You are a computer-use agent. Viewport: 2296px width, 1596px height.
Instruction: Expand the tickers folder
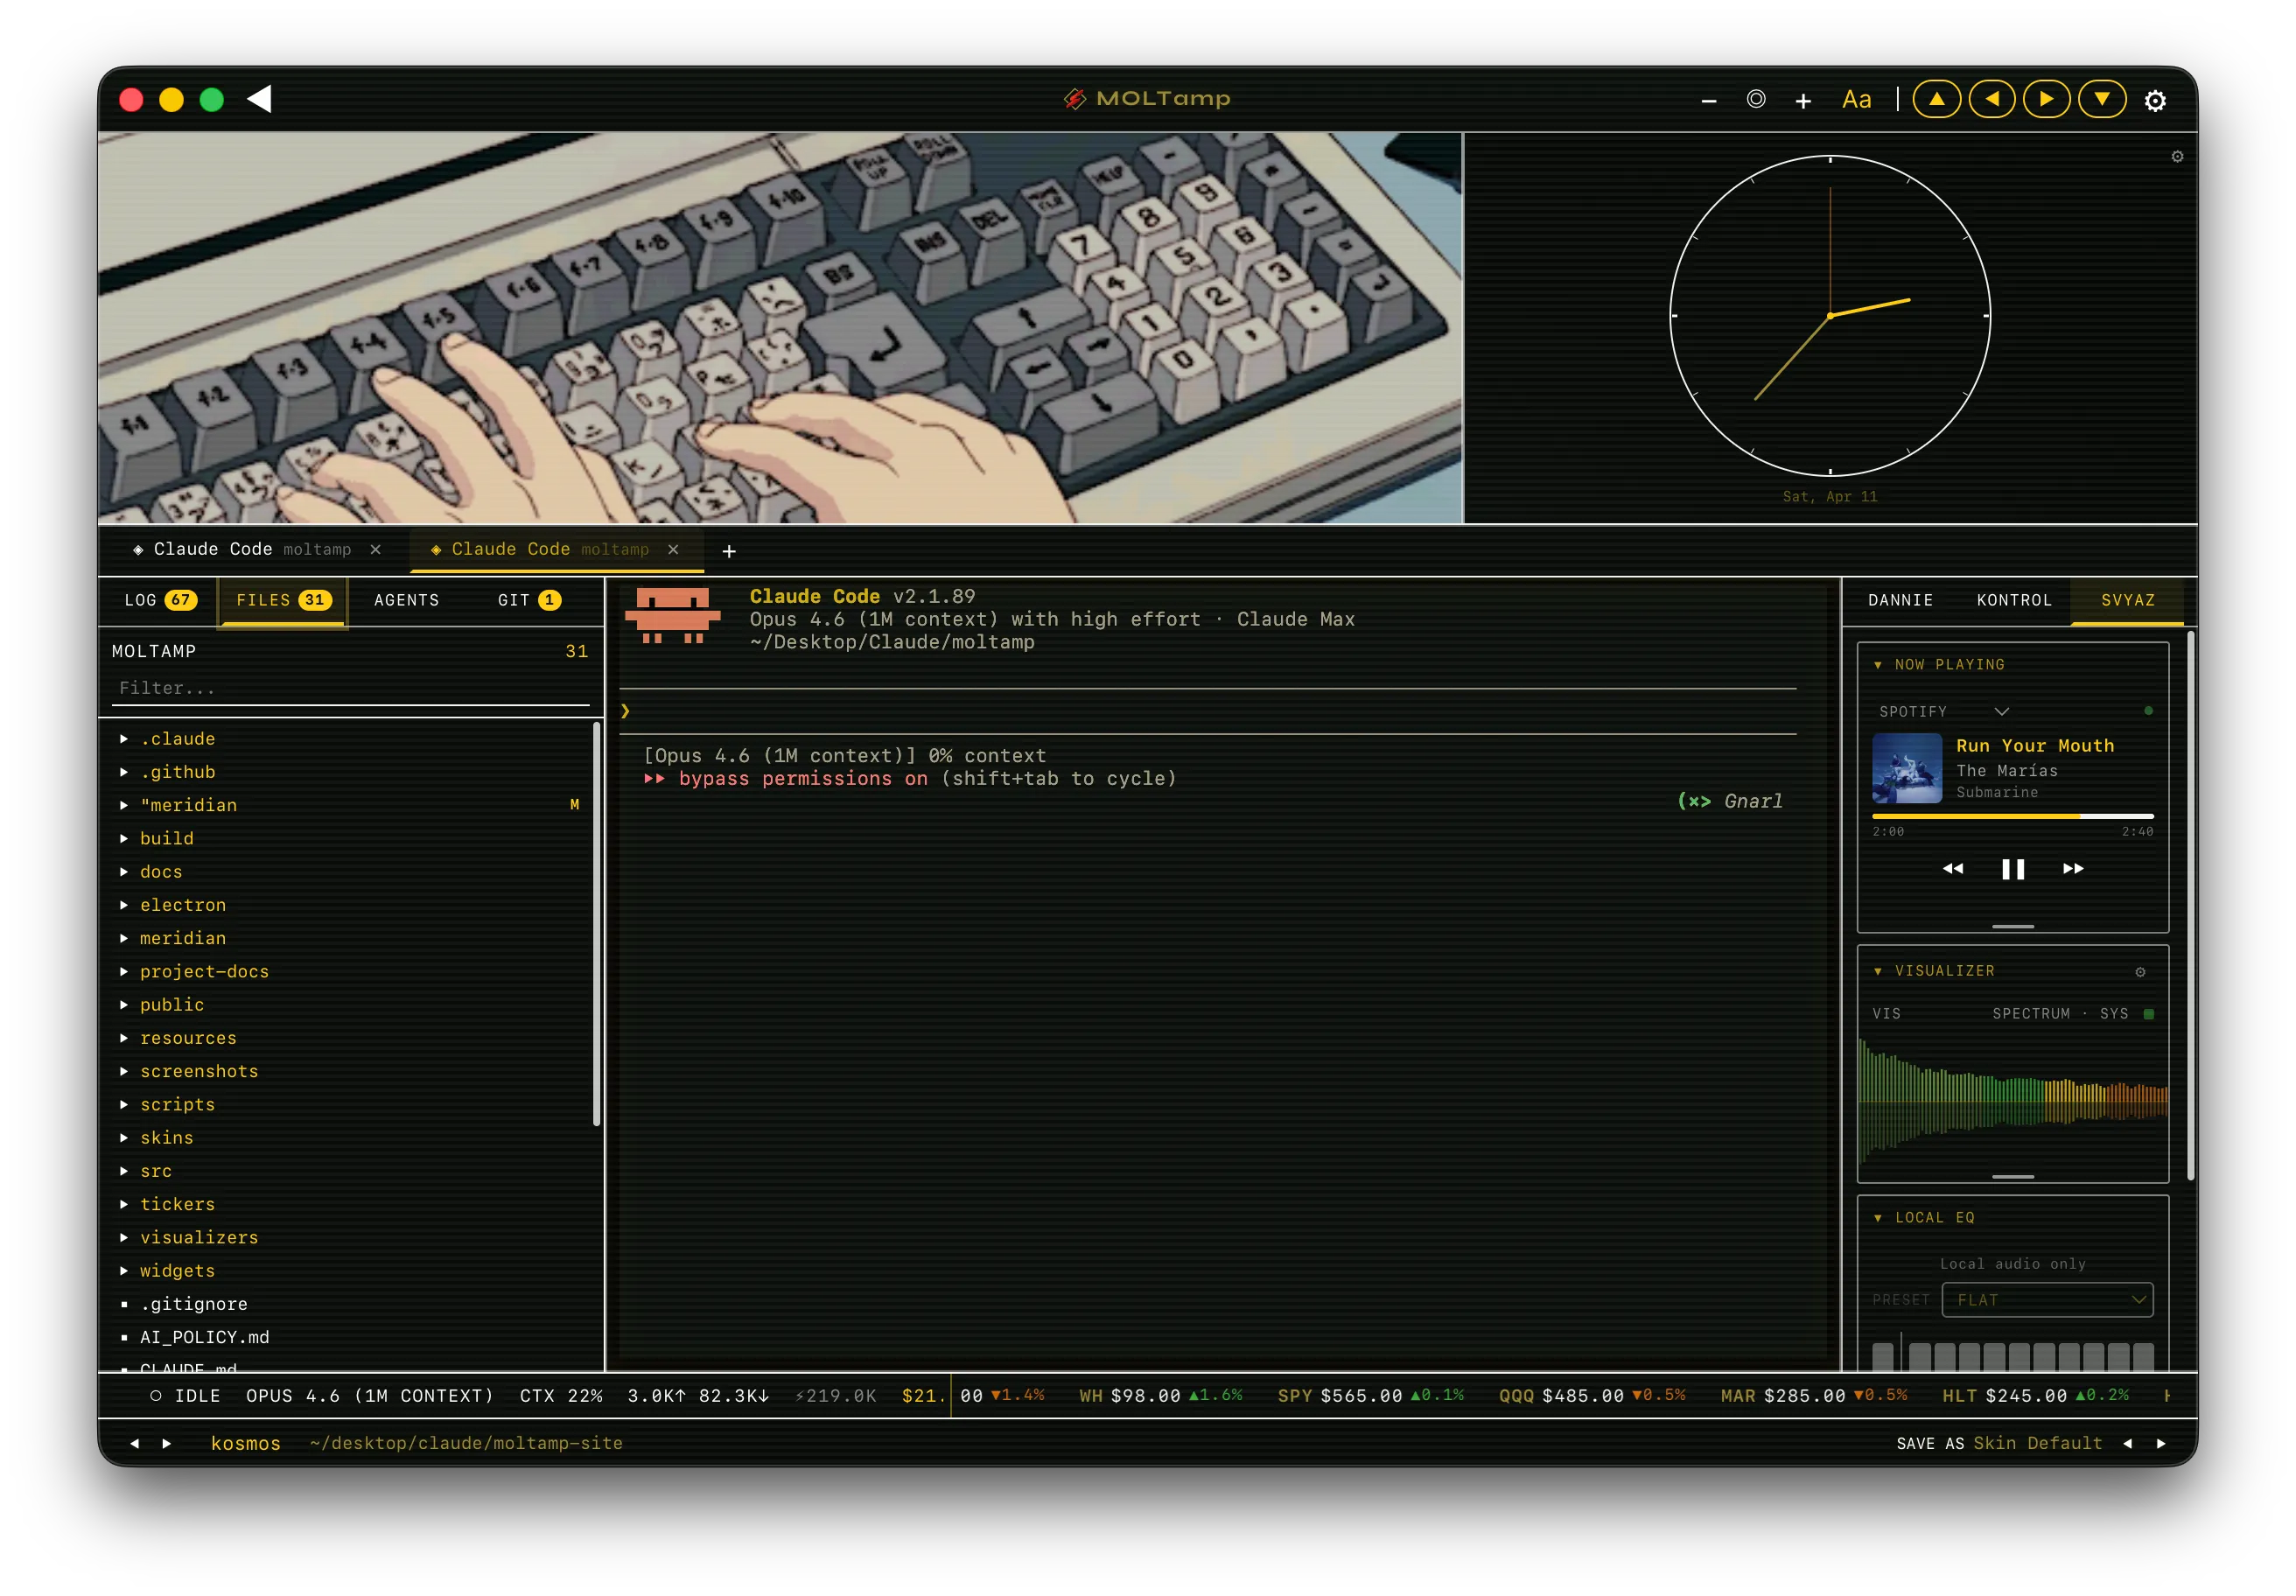350,1204
